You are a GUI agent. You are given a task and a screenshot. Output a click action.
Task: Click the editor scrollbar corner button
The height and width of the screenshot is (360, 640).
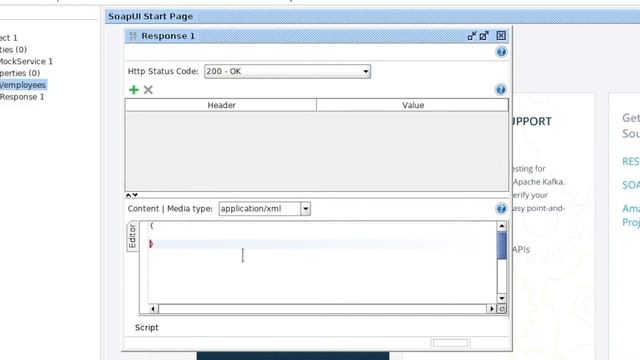[502, 309]
